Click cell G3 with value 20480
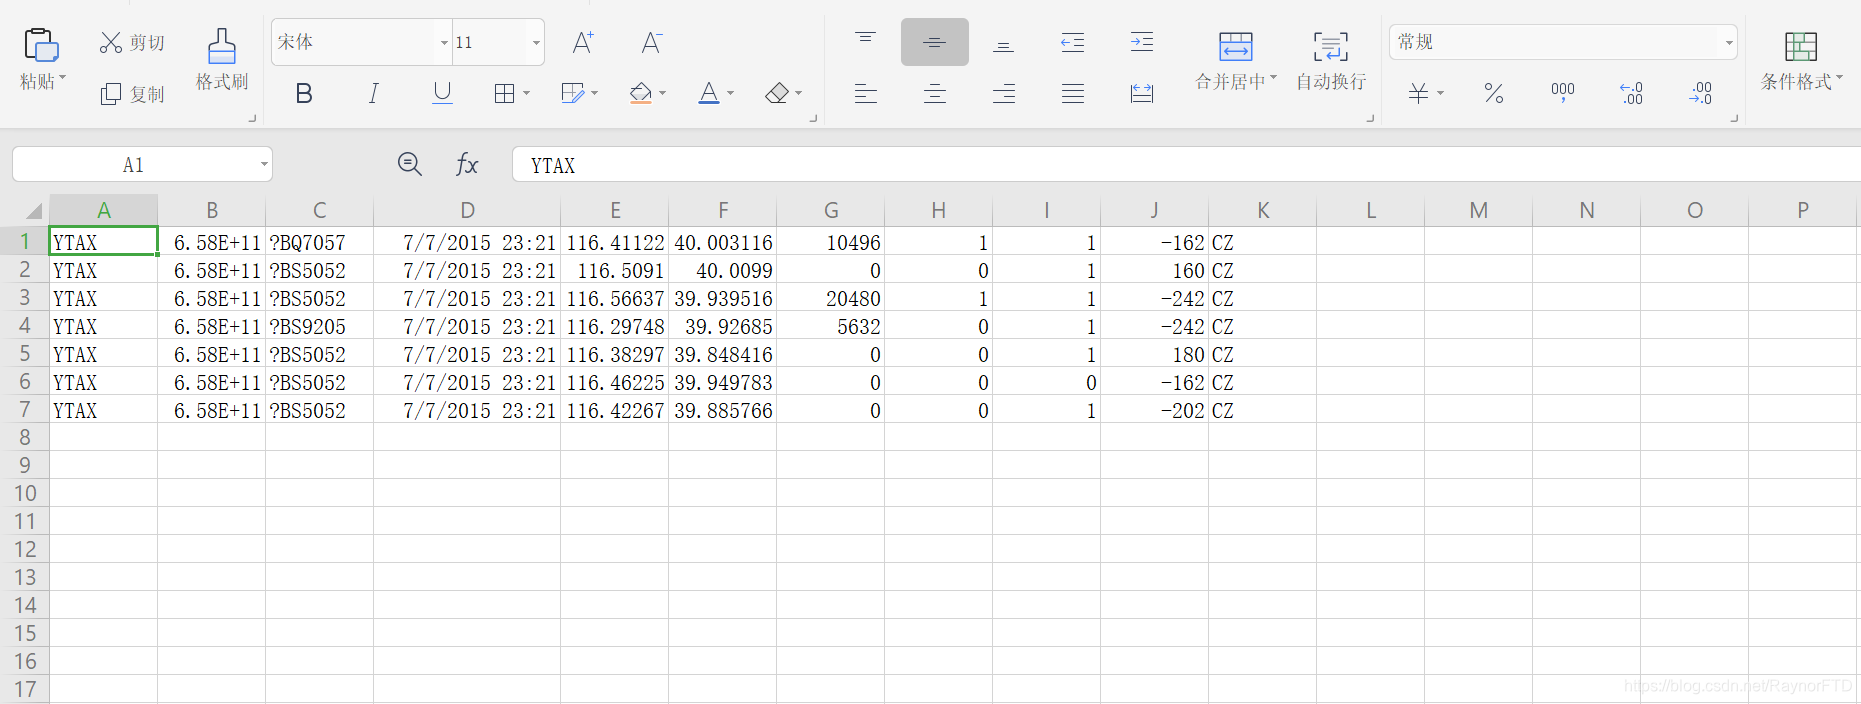 tap(831, 298)
